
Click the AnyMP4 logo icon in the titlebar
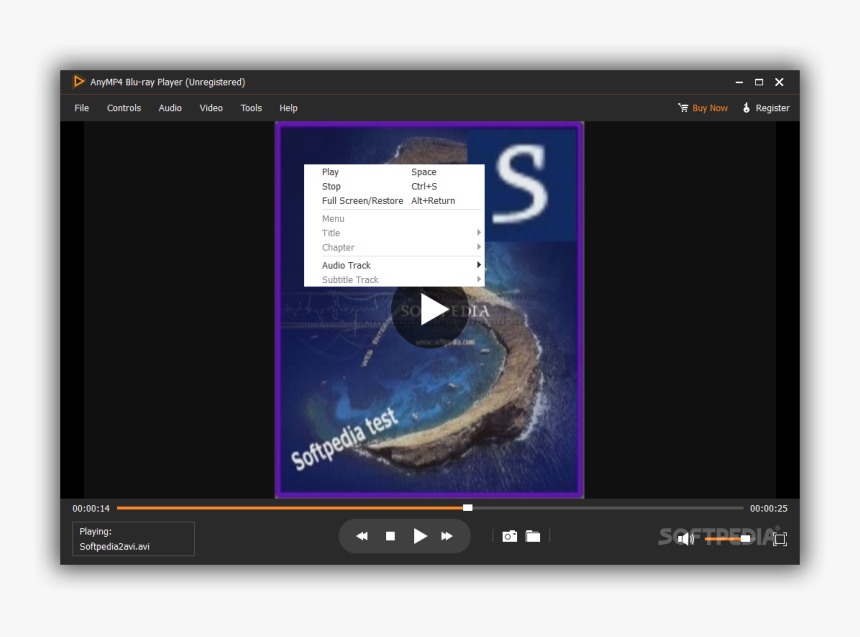click(x=79, y=82)
